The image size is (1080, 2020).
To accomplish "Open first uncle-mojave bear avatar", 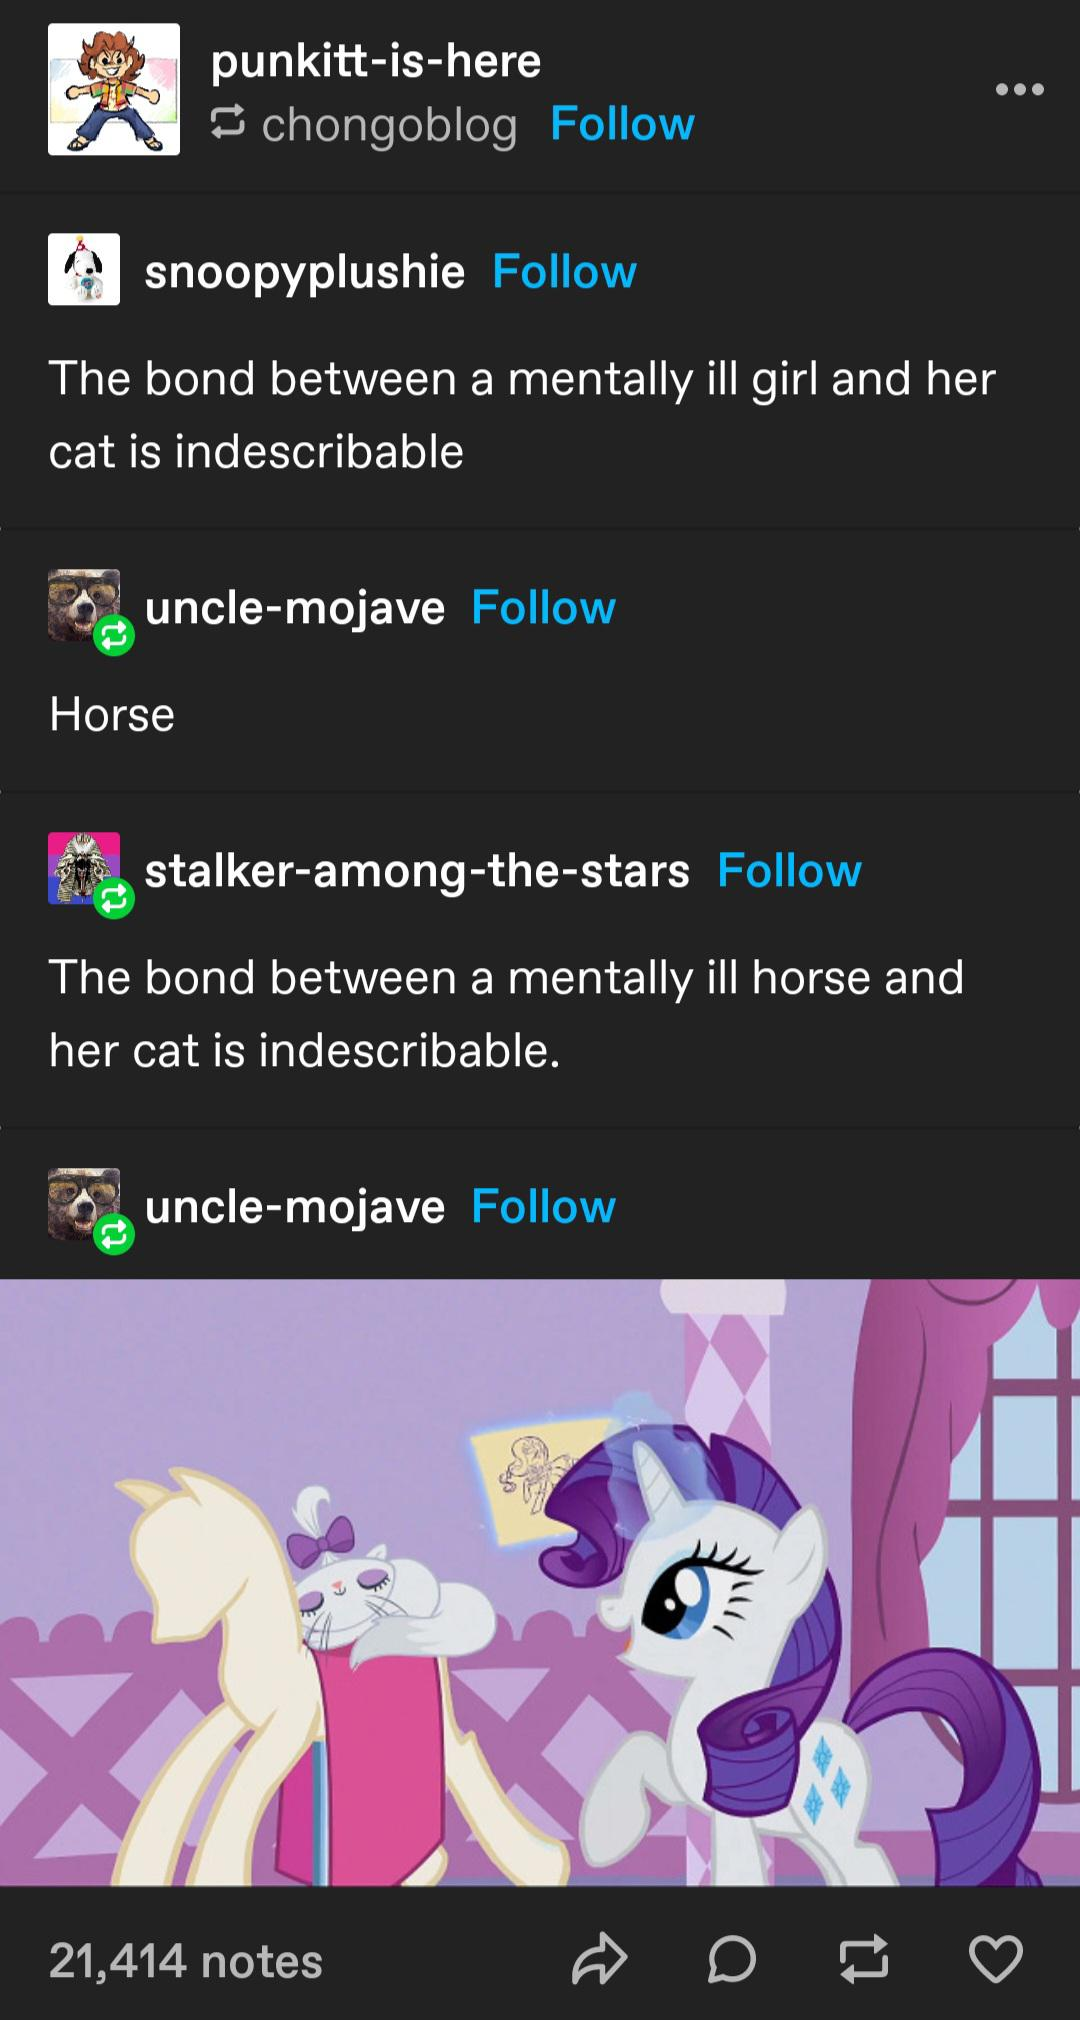I will (84, 606).
